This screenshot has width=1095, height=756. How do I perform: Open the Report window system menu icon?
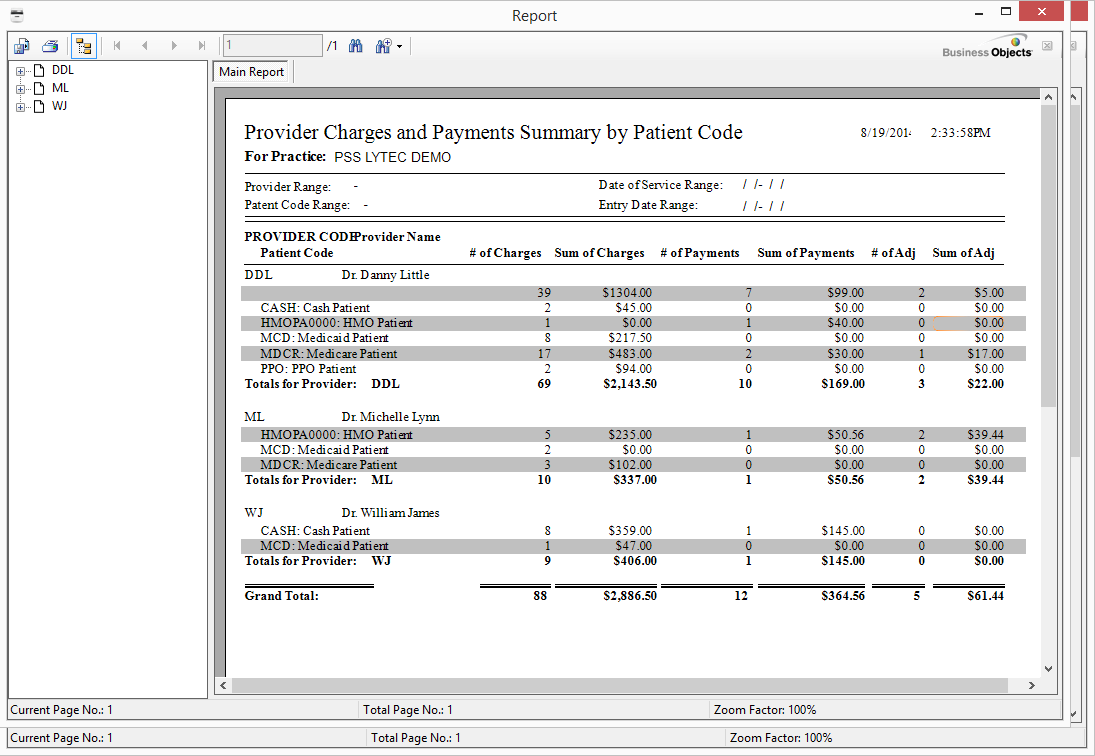click(x=17, y=15)
